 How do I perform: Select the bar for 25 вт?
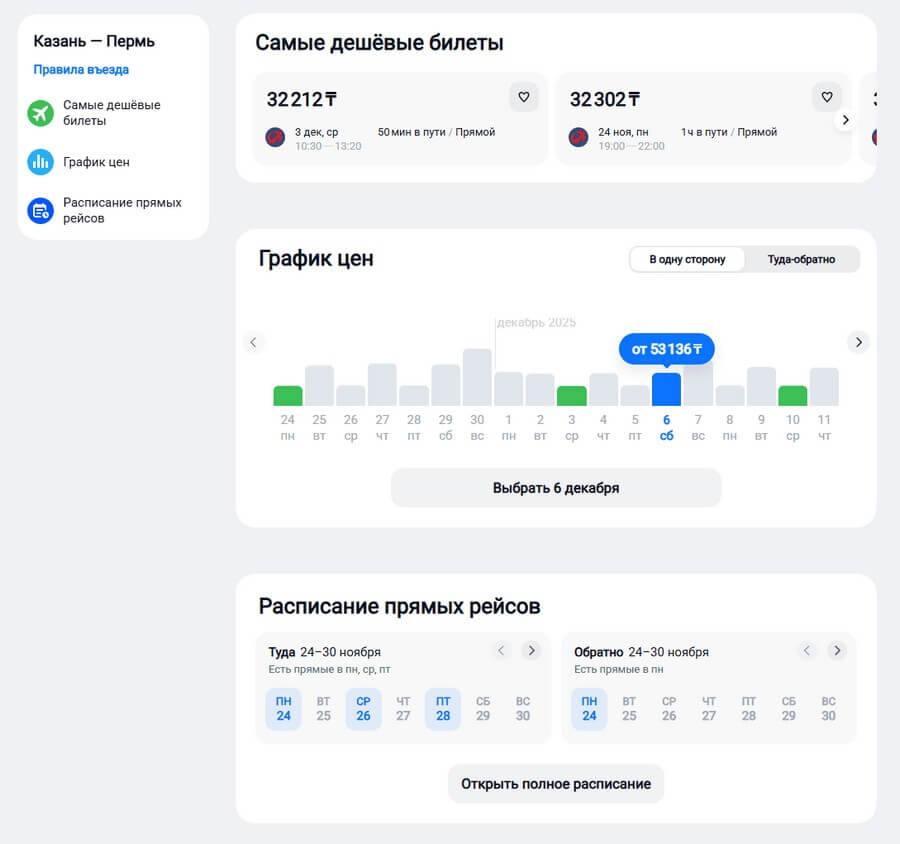(319, 386)
